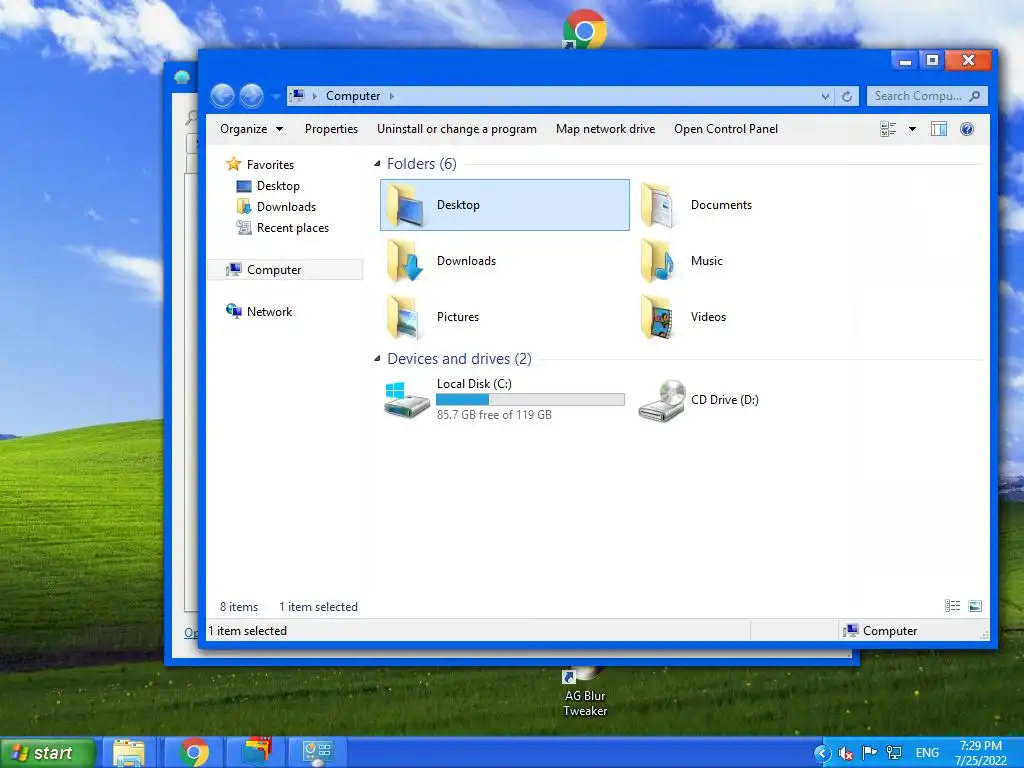Toggle the preview pane icon
Screen dimensions: 1024x768
[939, 129]
